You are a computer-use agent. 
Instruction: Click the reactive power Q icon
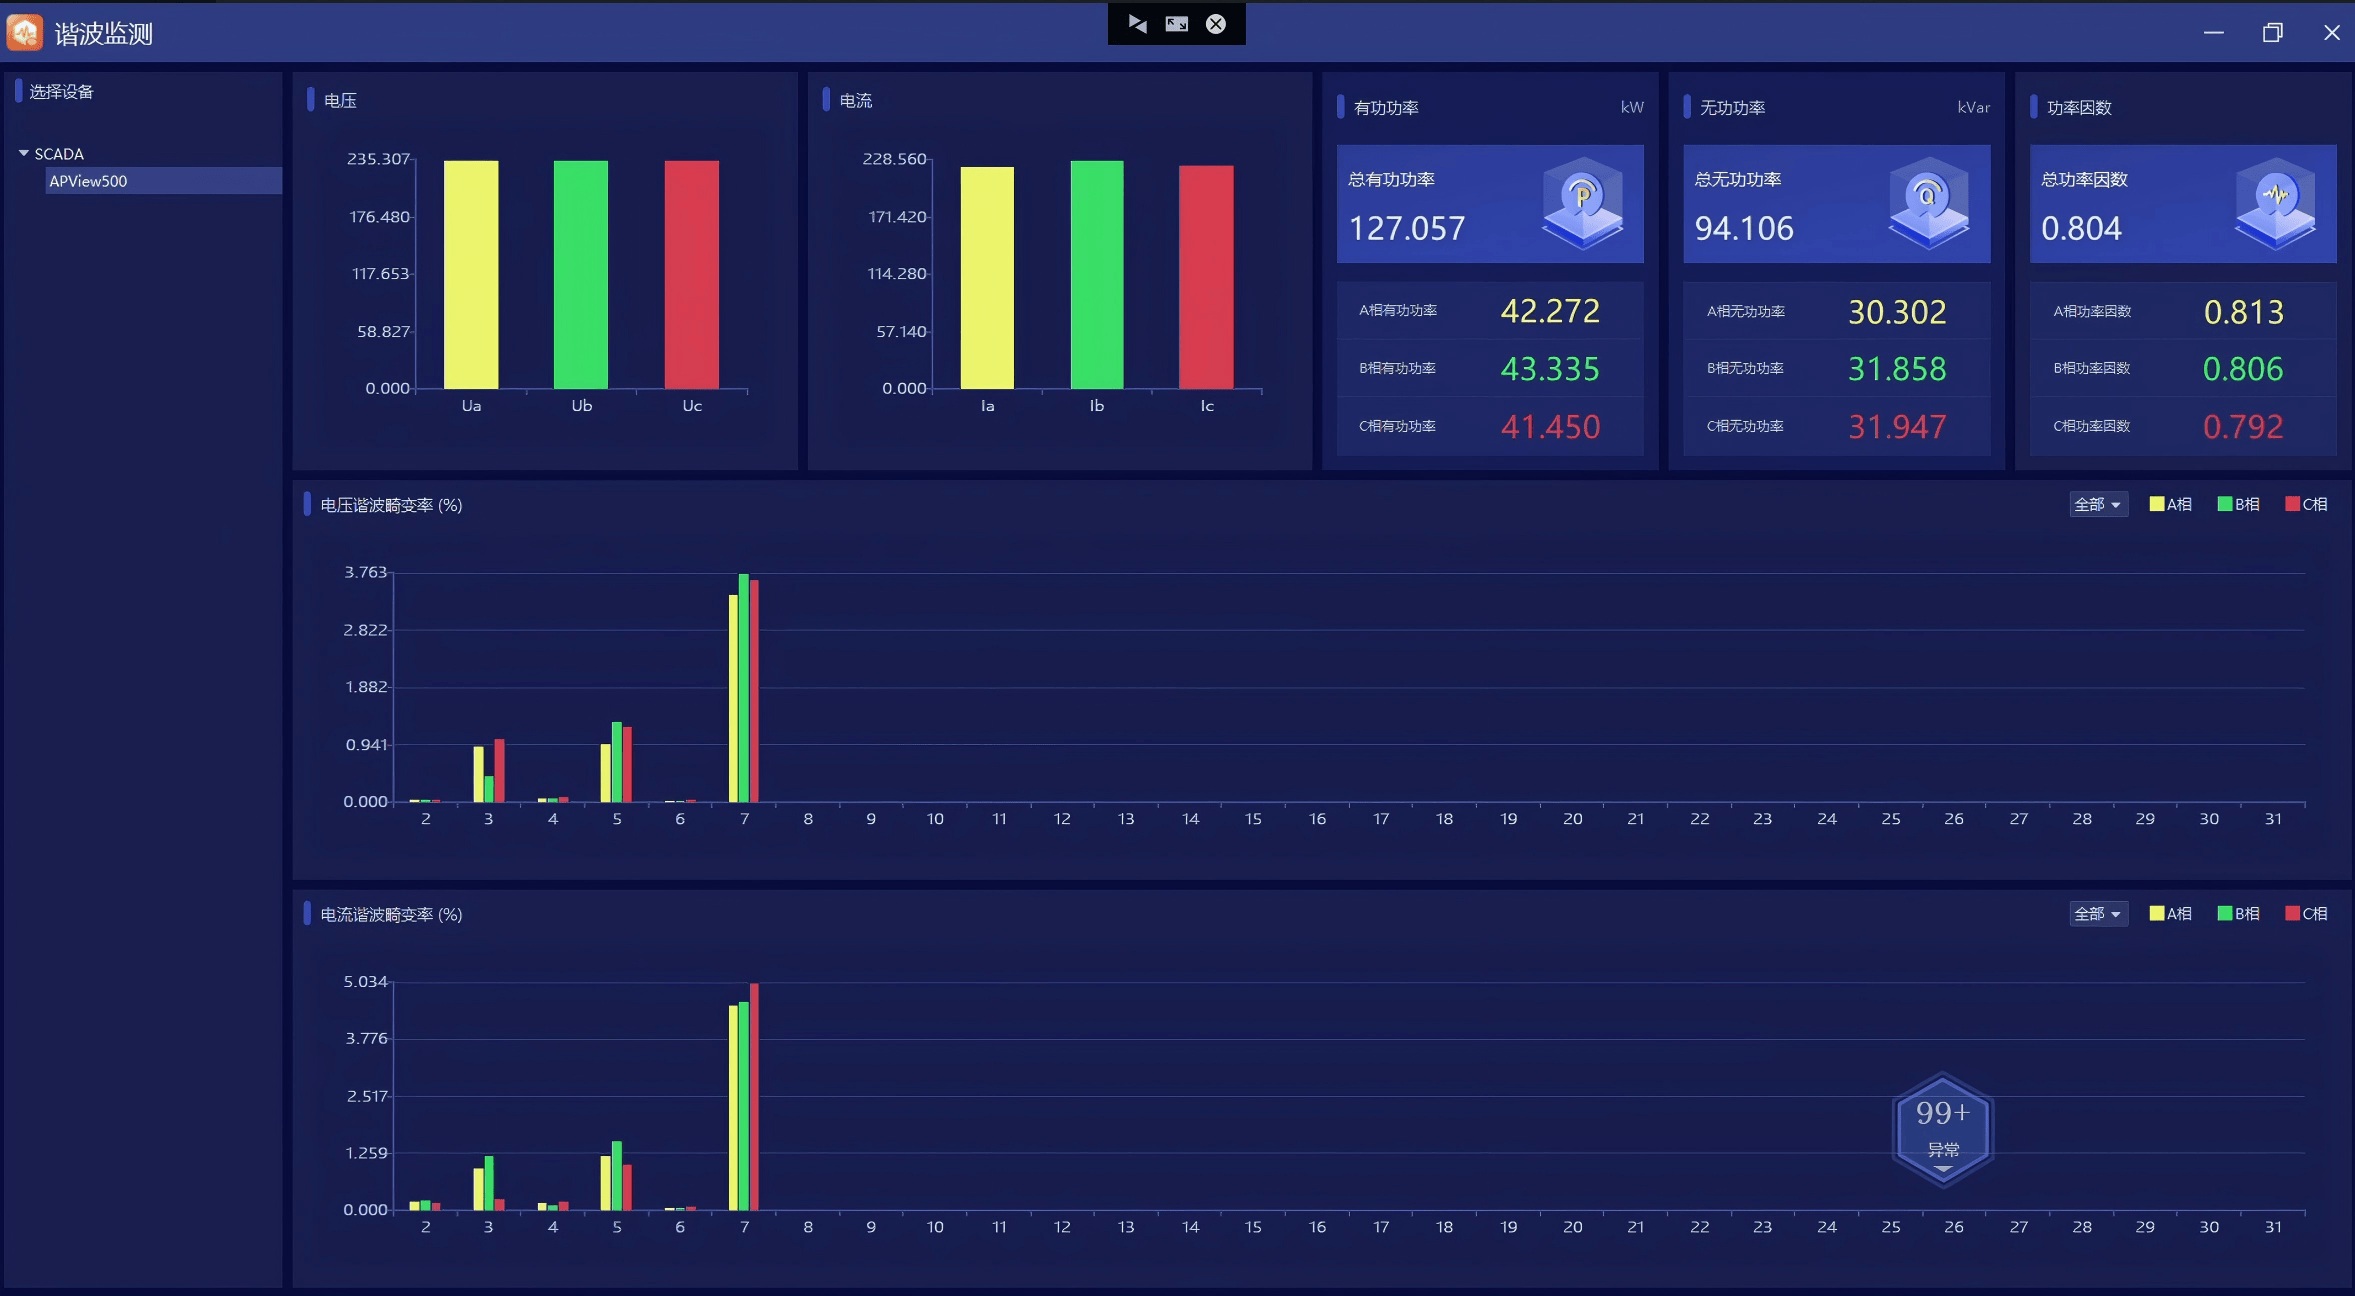tap(1927, 203)
